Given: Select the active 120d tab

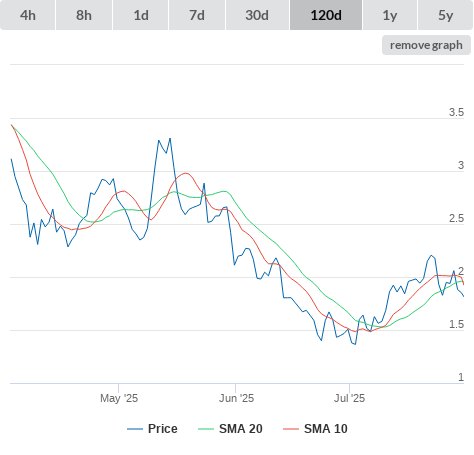Looking at the screenshot, I should 326,15.
